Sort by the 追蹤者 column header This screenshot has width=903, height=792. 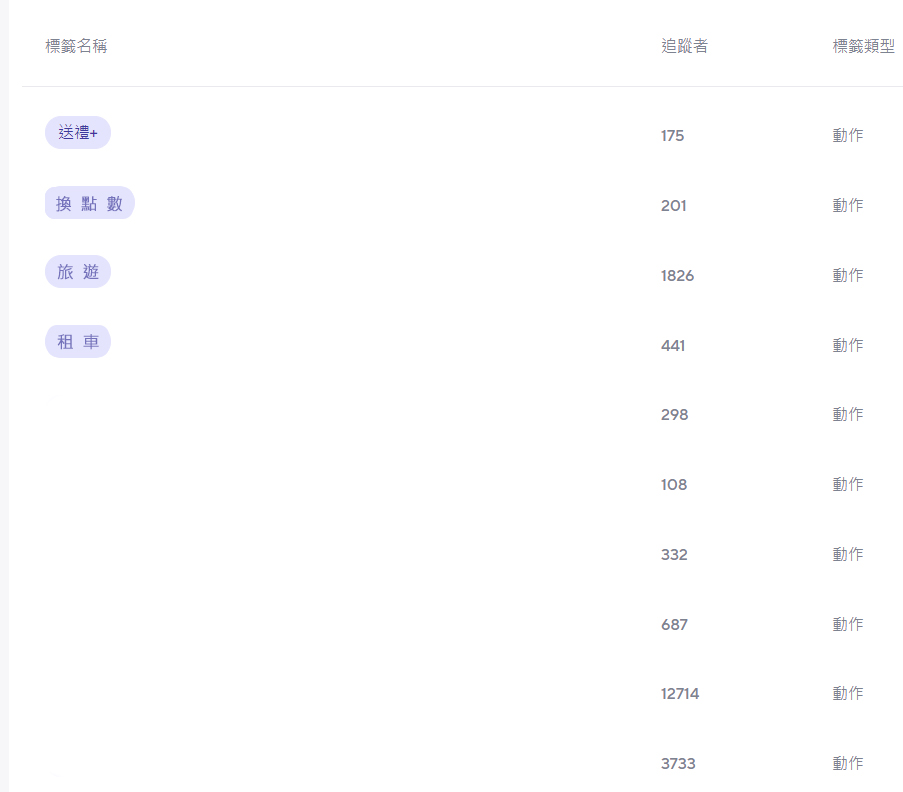(684, 47)
